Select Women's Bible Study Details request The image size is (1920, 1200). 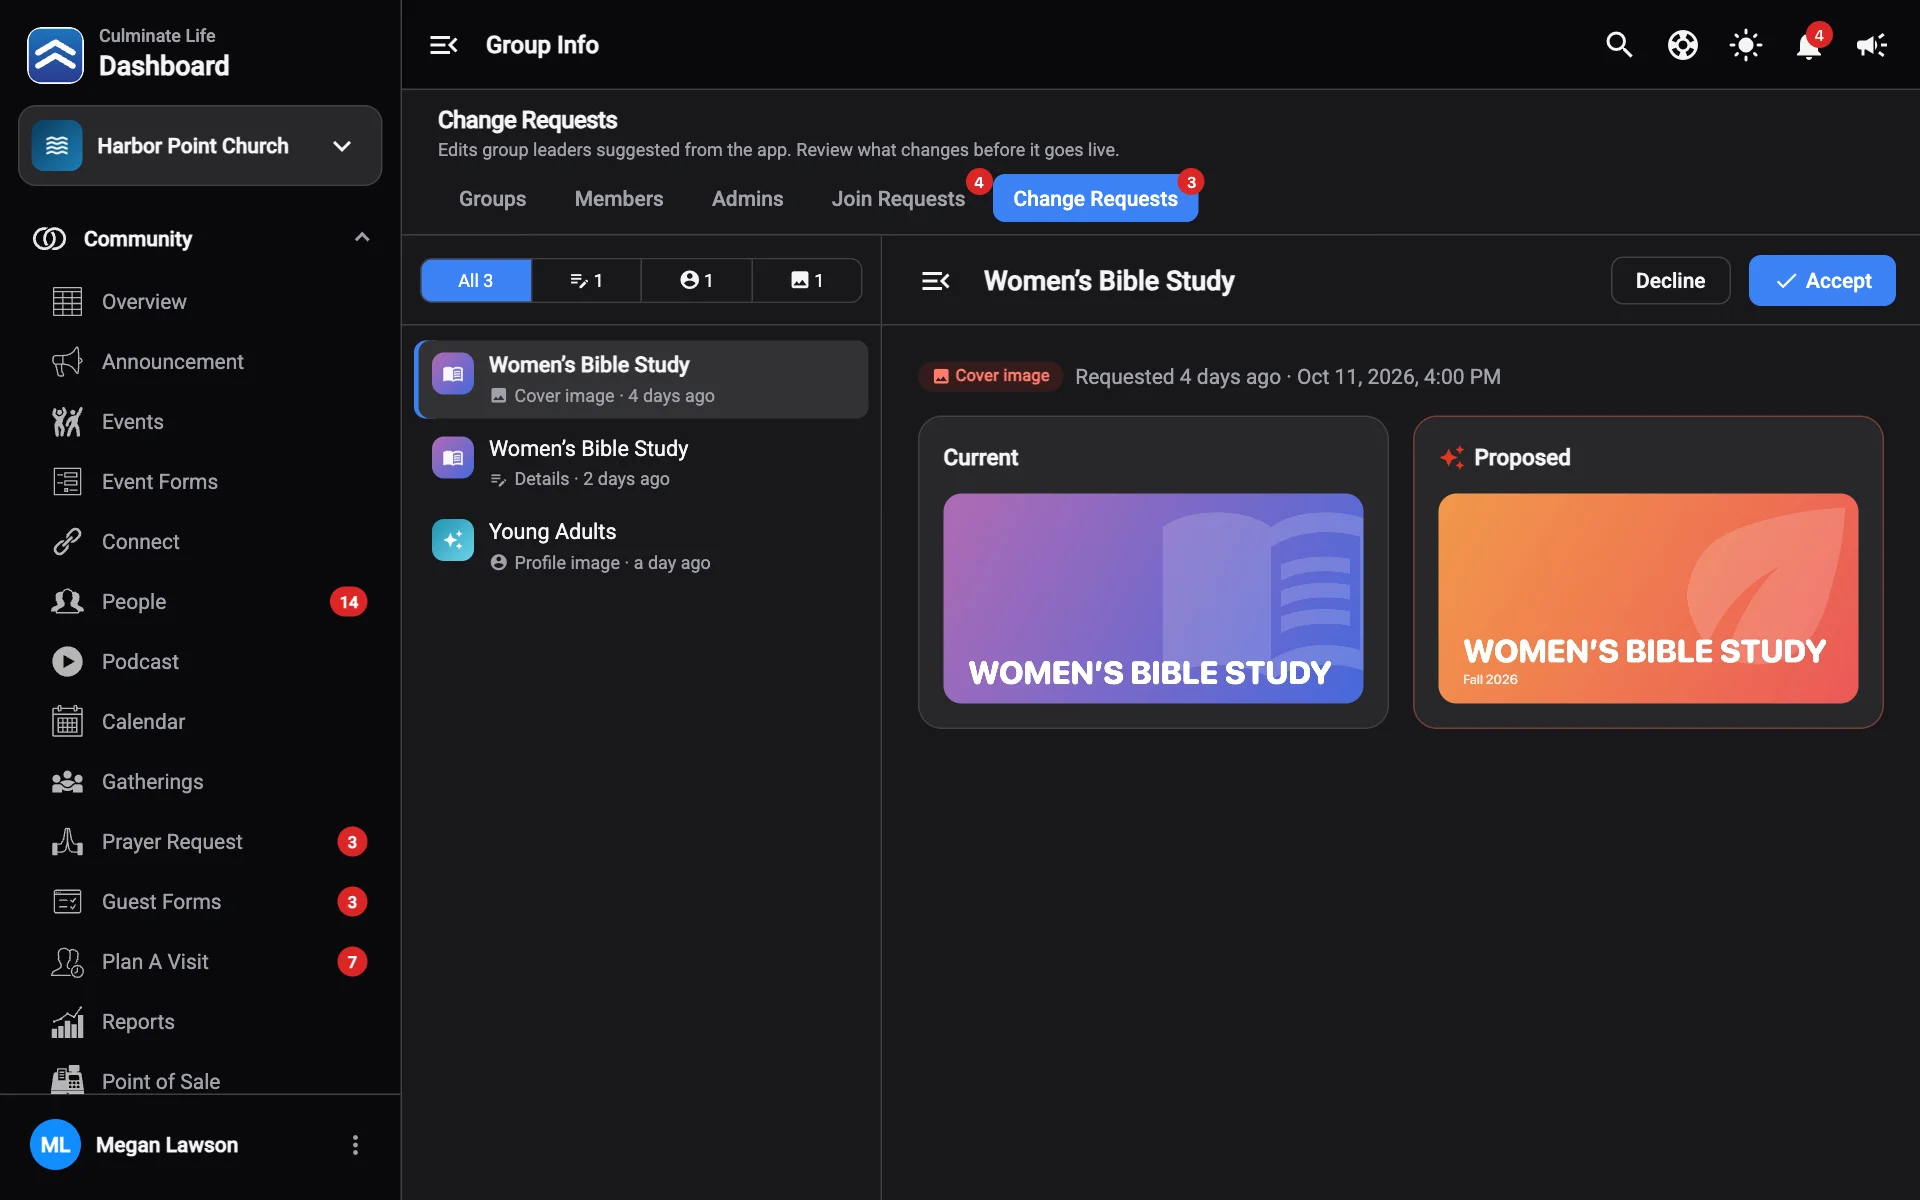coord(641,463)
